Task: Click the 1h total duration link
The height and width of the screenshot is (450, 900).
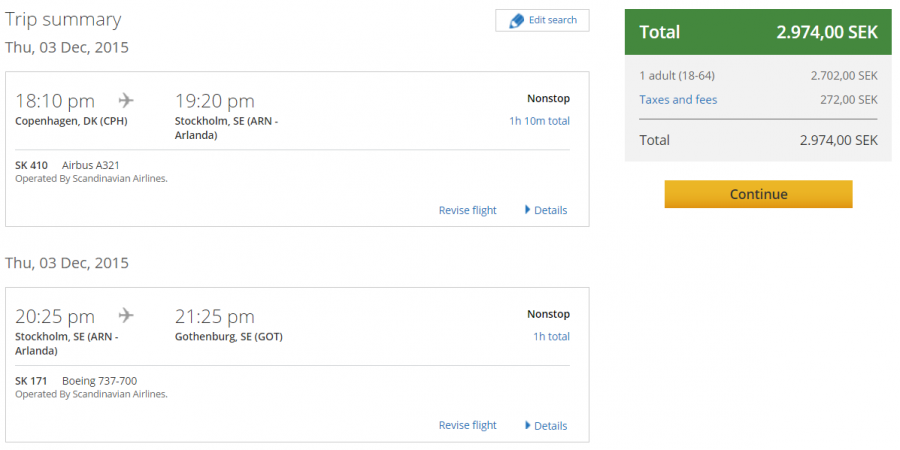Action: (551, 337)
